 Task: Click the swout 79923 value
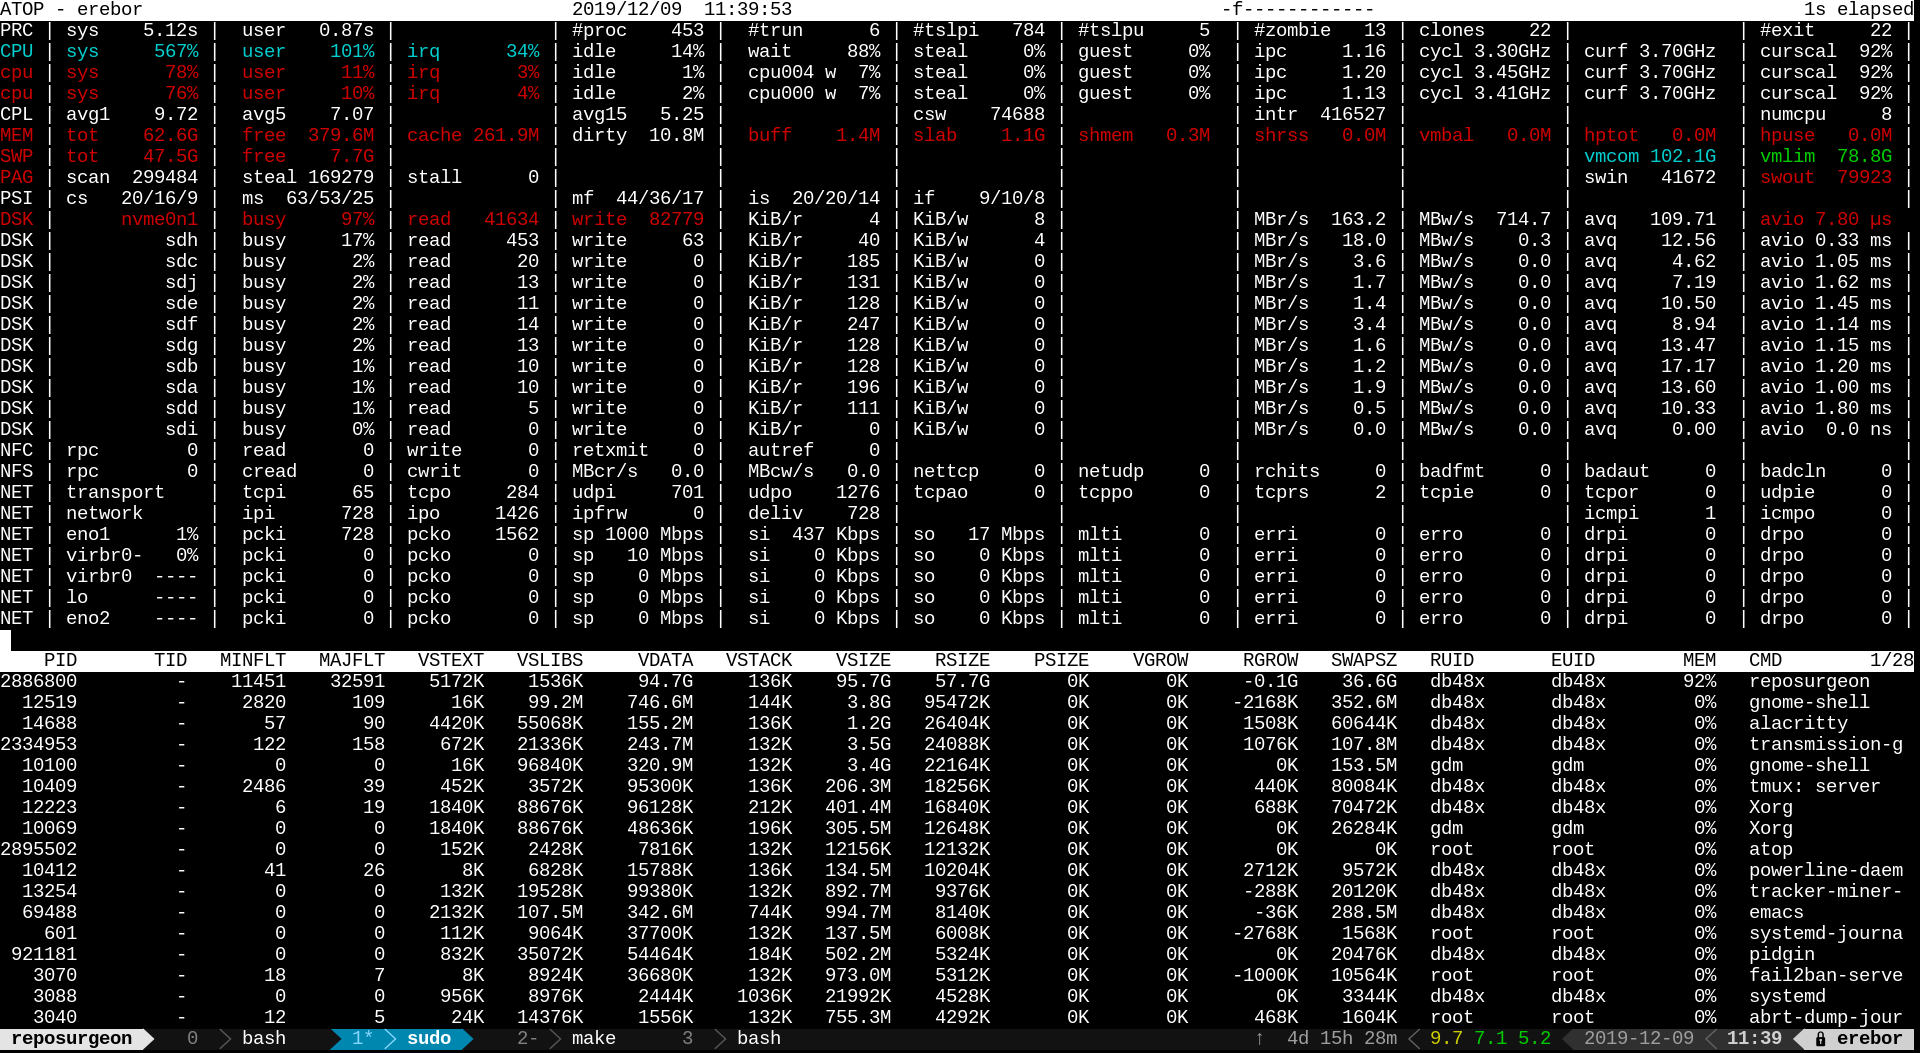1826,178
